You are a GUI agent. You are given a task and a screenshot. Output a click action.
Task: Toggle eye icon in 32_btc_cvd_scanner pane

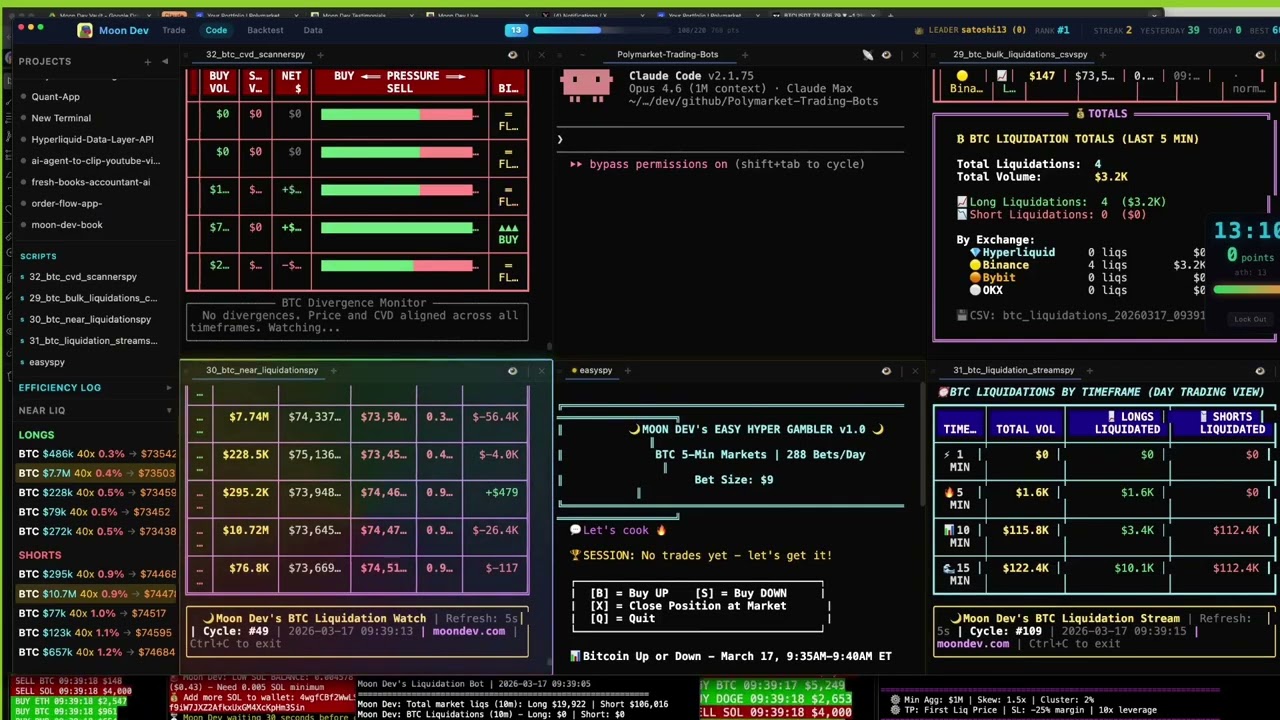click(x=512, y=54)
